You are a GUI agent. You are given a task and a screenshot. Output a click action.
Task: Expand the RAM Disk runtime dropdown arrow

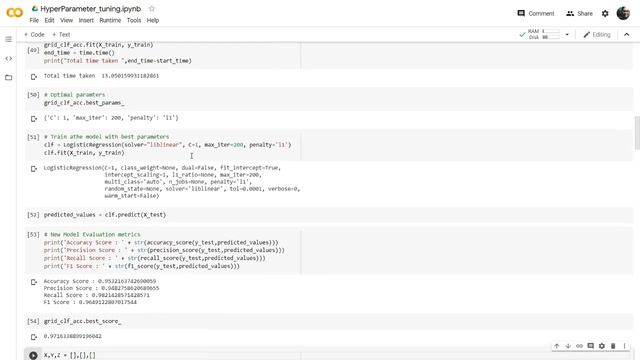point(567,35)
